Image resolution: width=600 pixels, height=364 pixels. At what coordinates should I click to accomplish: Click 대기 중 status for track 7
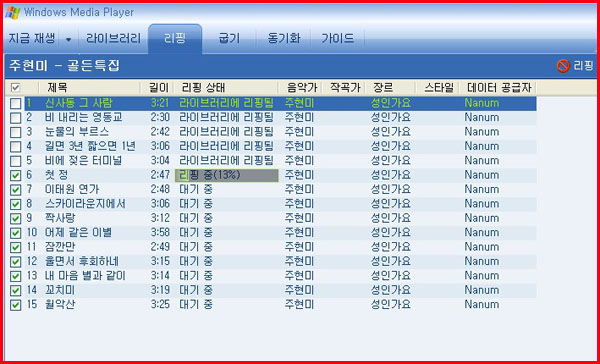pyautogui.click(x=196, y=189)
